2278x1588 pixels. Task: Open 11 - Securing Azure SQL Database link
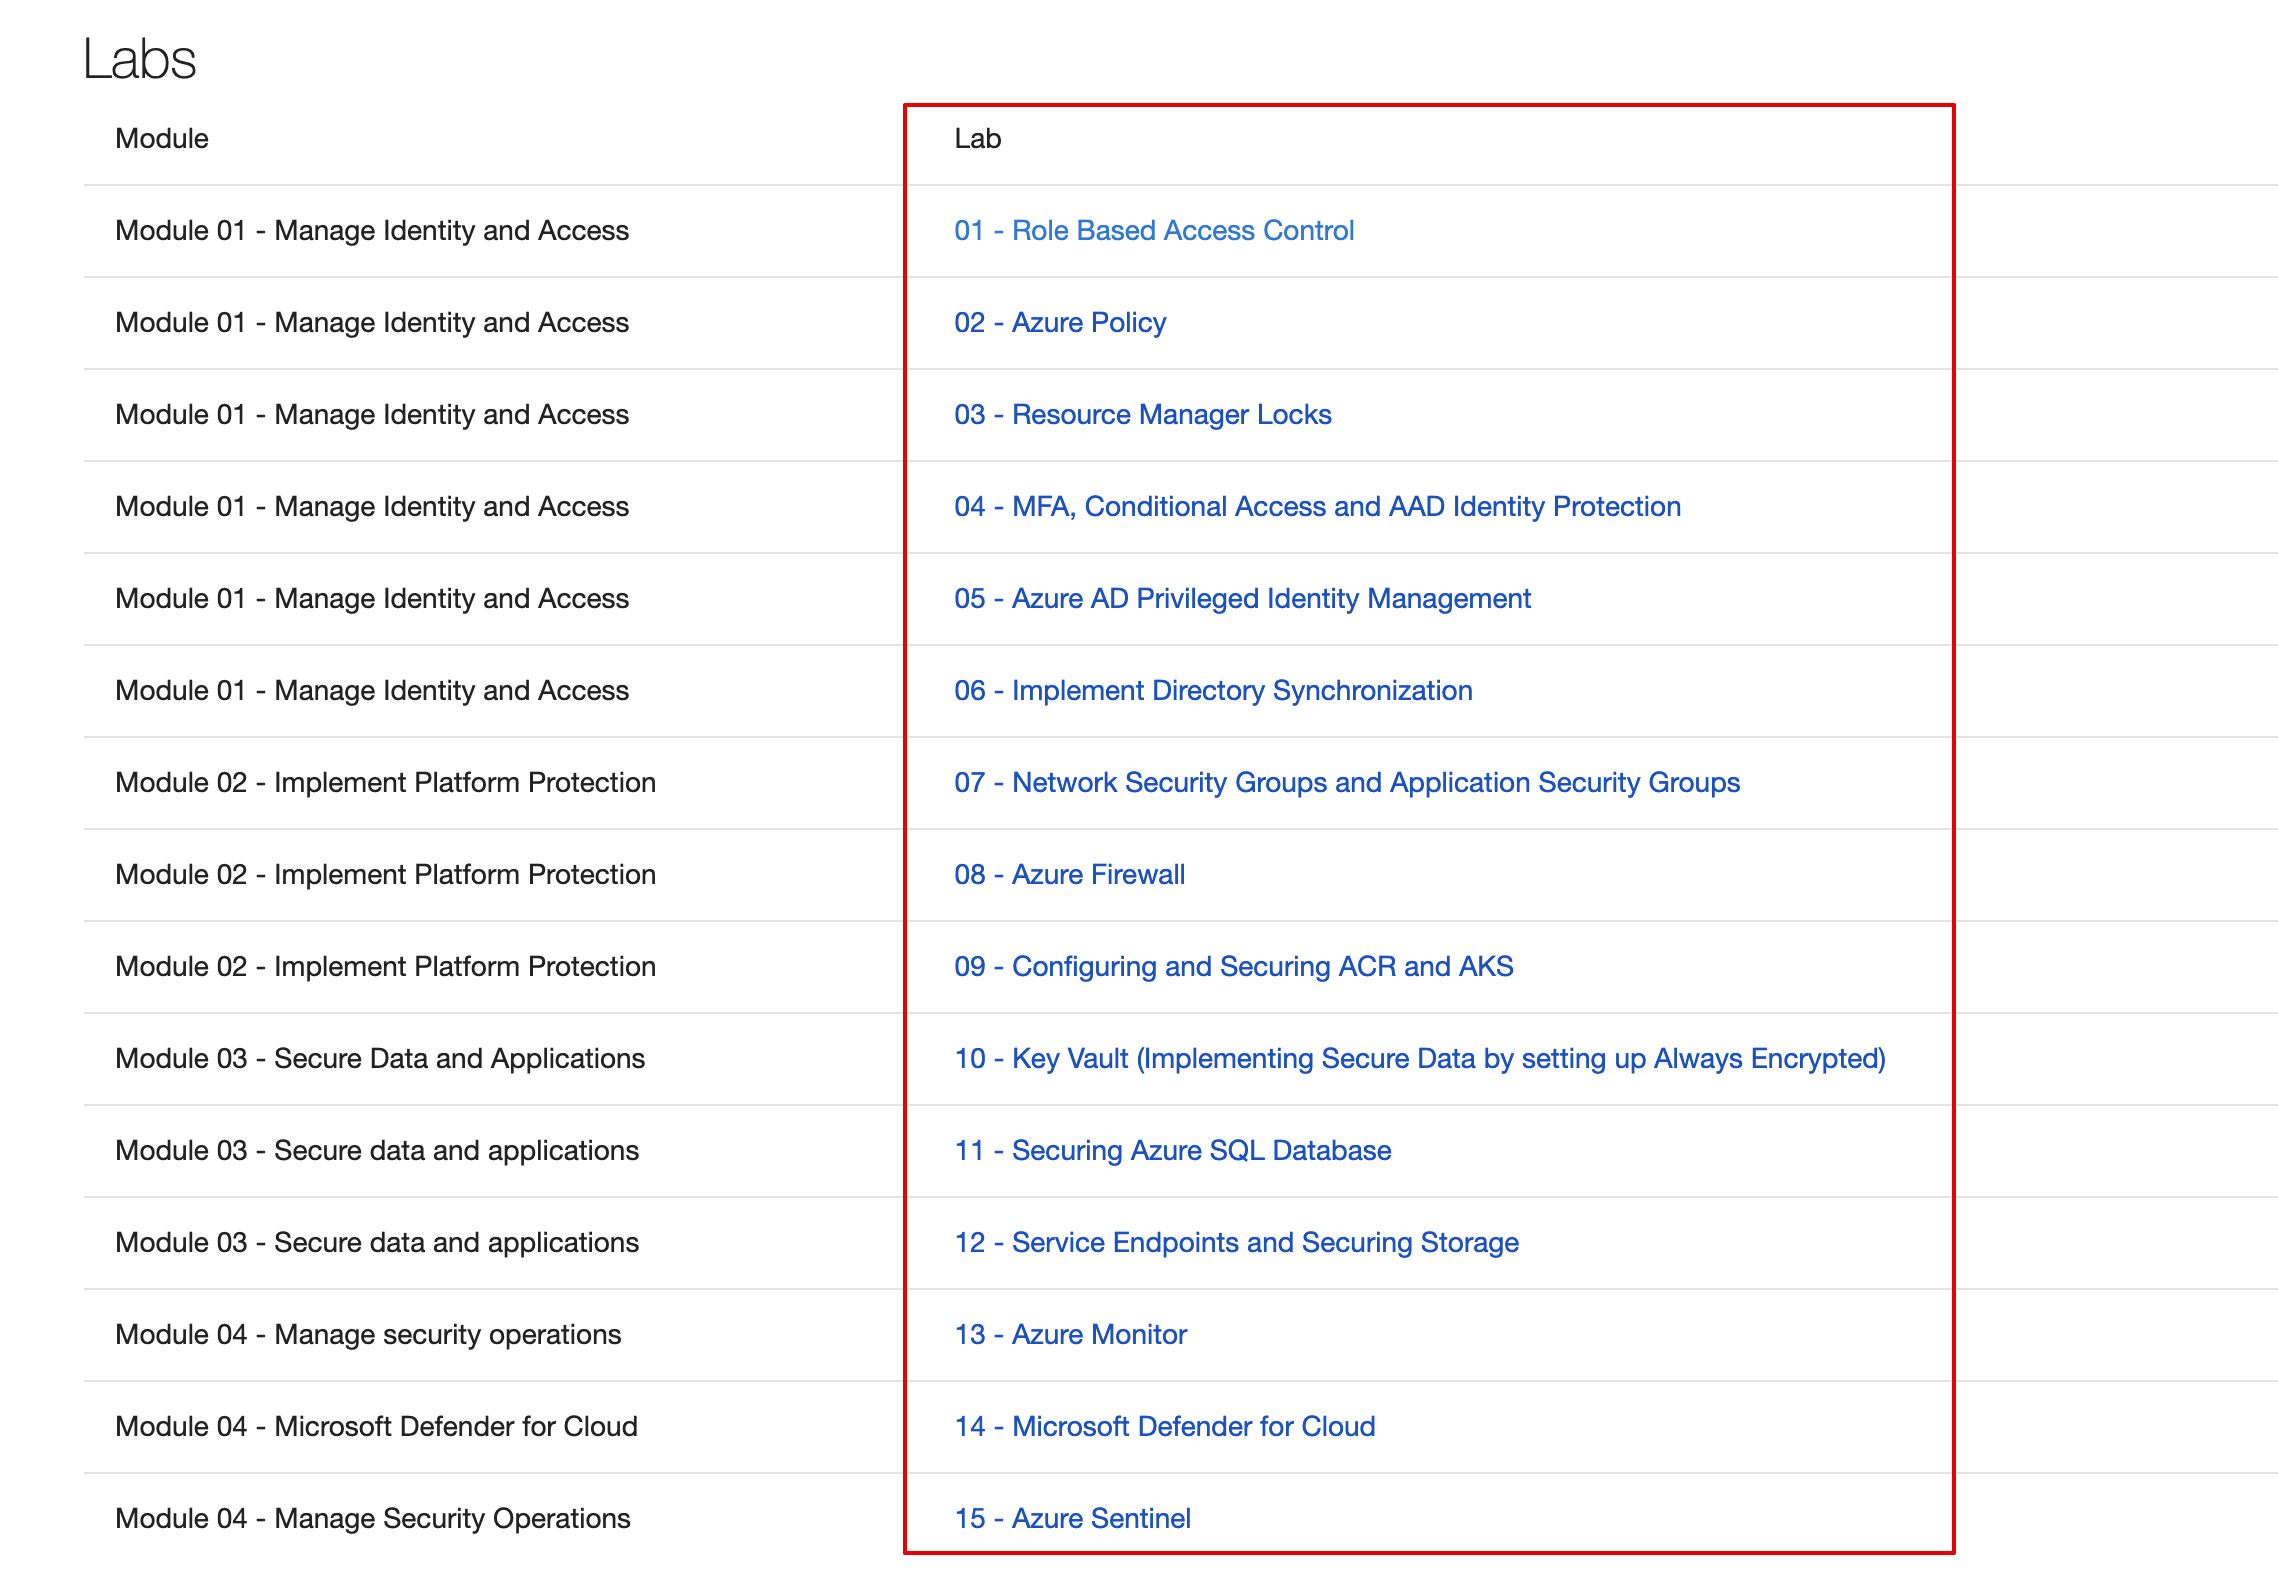point(1173,1150)
